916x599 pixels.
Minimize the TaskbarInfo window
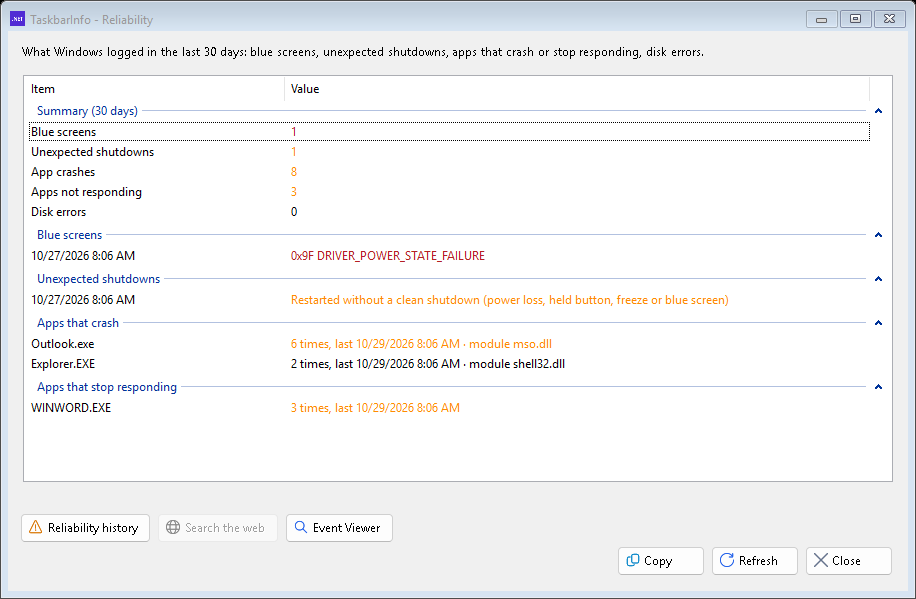(x=821, y=19)
